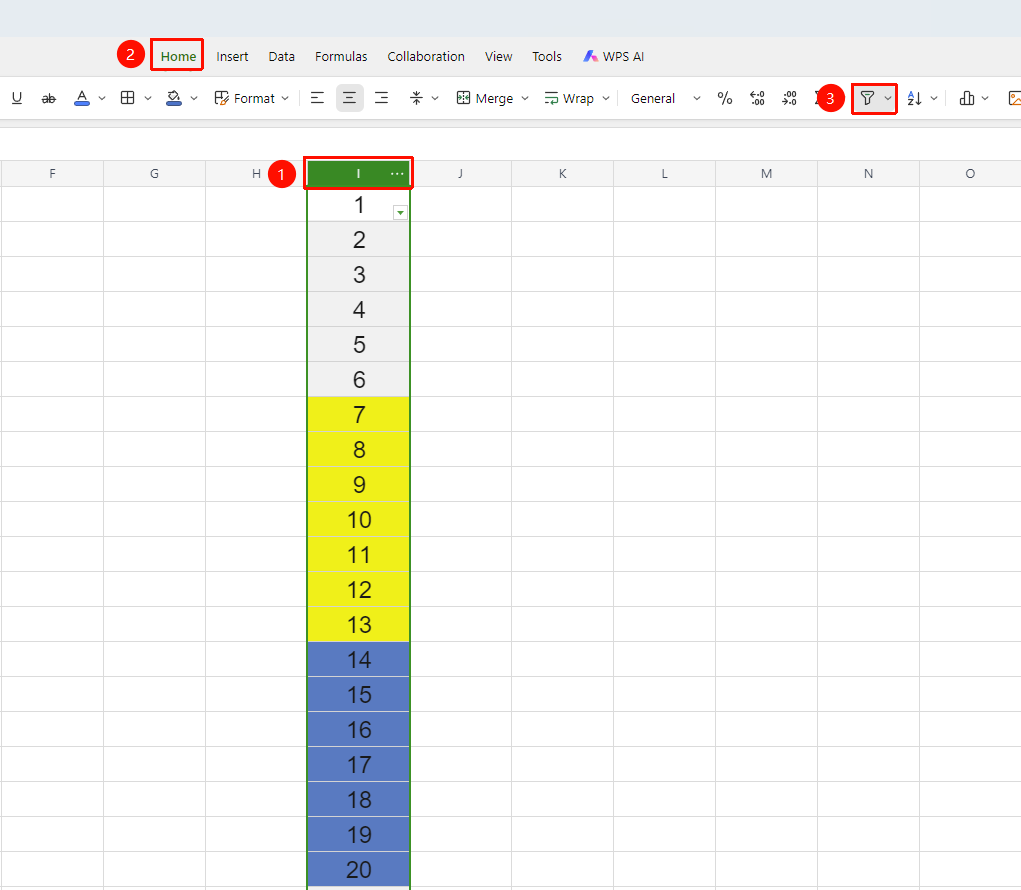Click the Borders icon
Image resolution: width=1021 pixels, height=890 pixels.
[128, 98]
